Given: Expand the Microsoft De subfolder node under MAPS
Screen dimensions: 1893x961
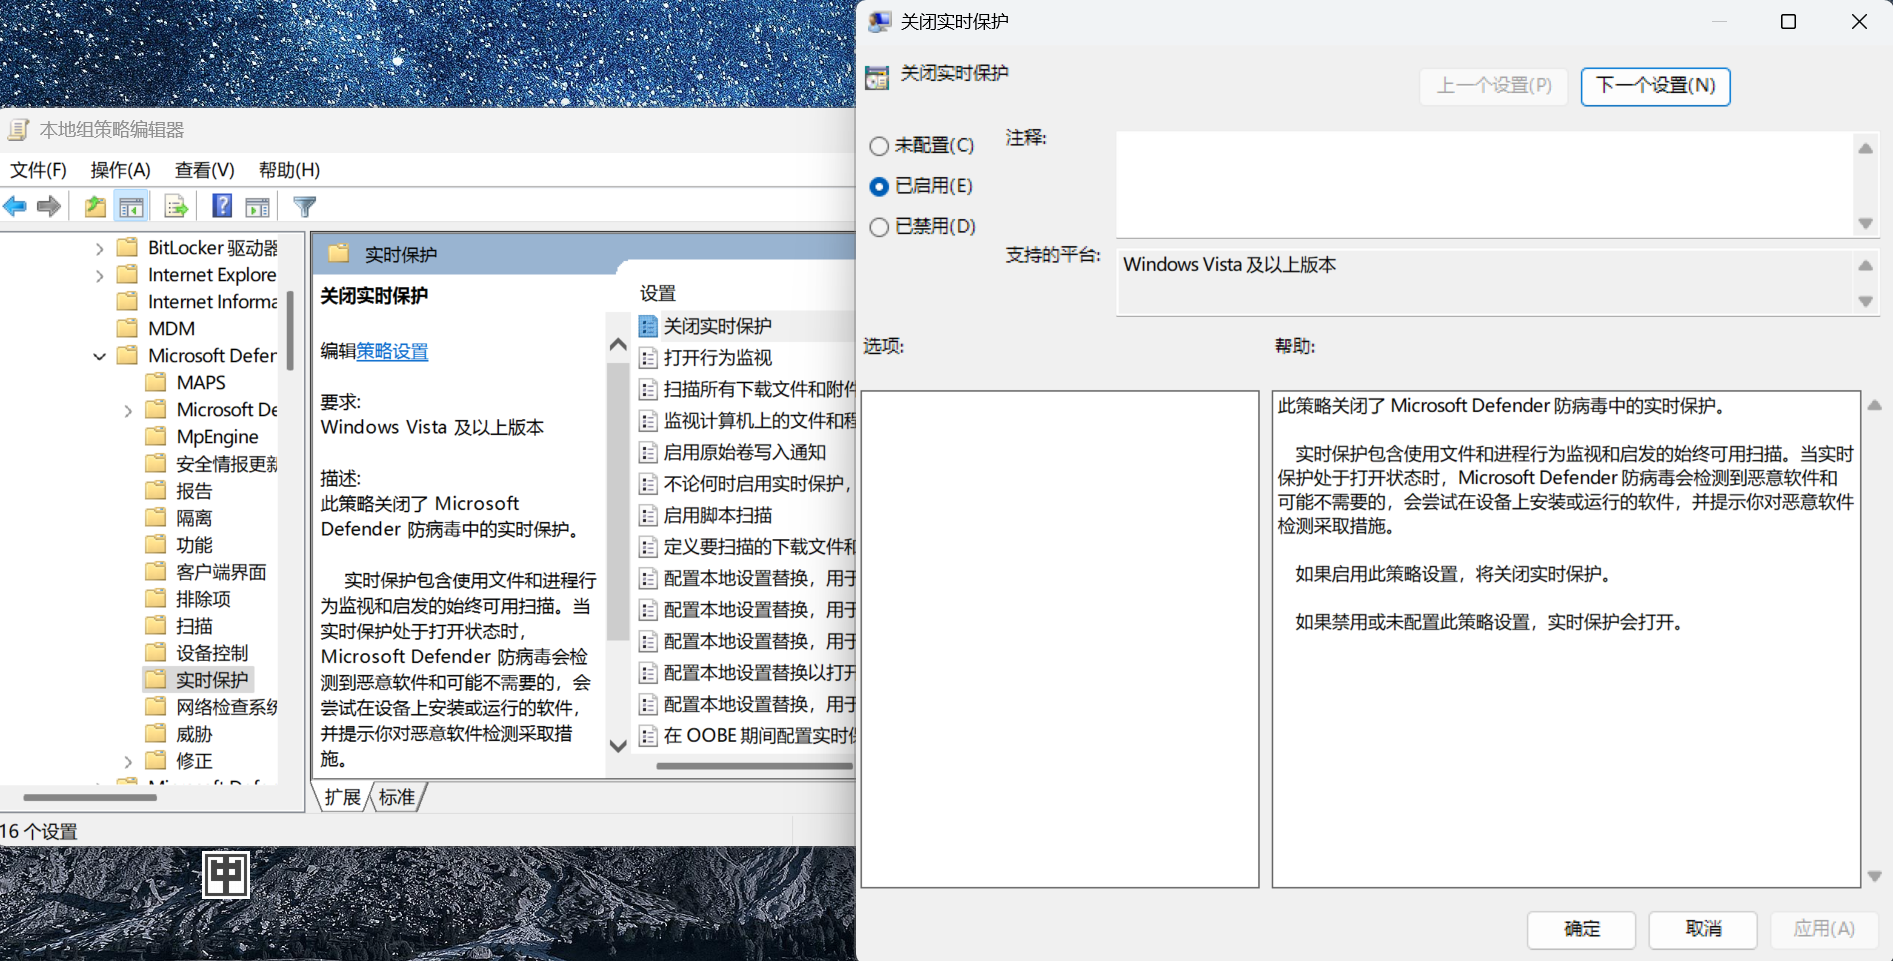Looking at the screenshot, I should (127, 410).
